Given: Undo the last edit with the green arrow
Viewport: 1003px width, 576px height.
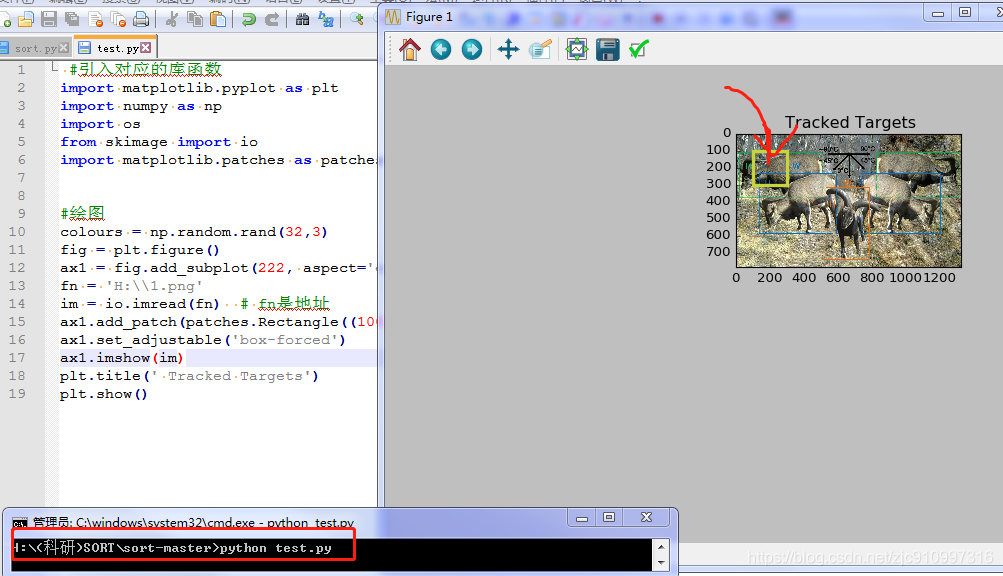Looking at the screenshot, I should [248, 18].
